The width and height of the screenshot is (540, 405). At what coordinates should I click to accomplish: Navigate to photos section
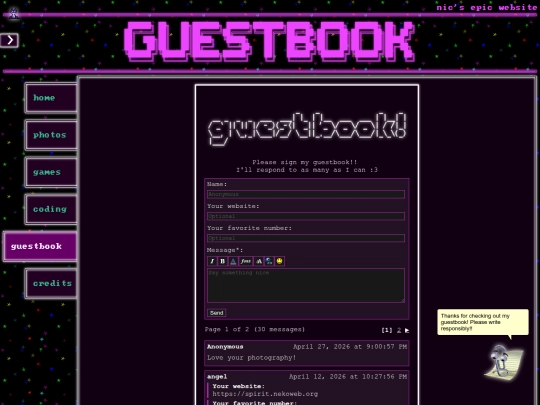[x=51, y=135]
